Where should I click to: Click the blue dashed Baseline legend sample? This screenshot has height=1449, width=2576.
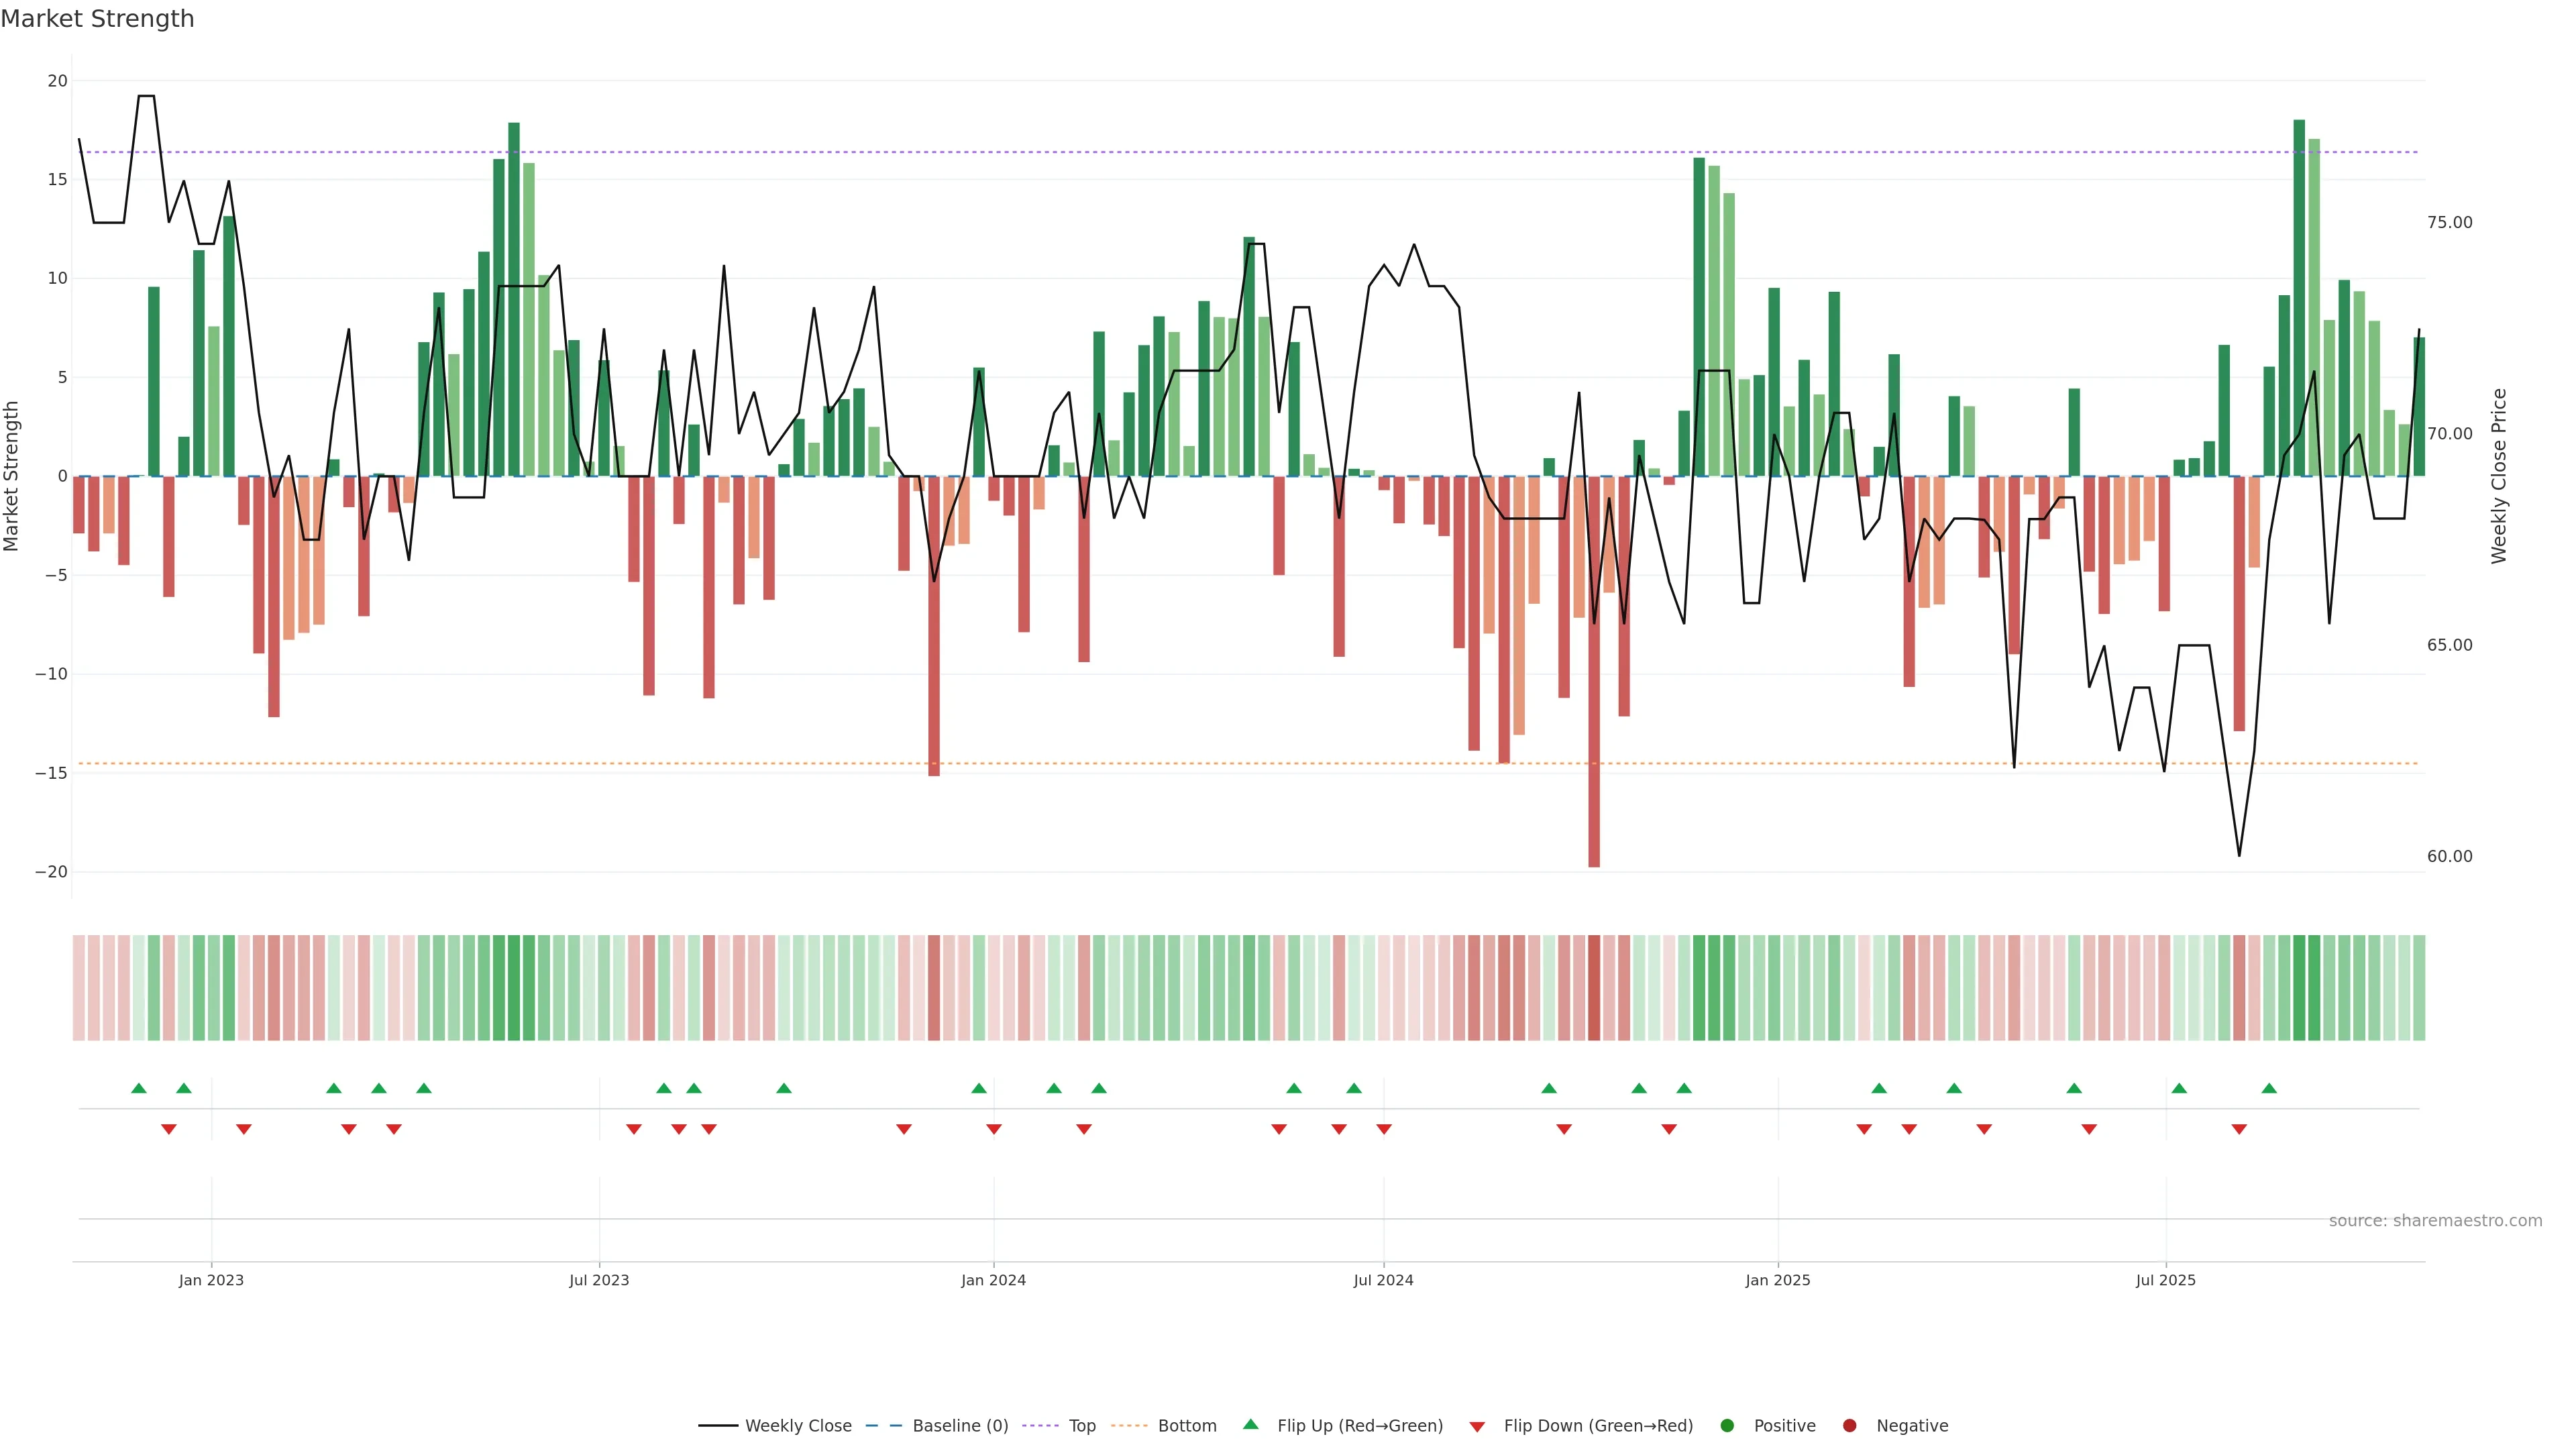tap(883, 1426)
